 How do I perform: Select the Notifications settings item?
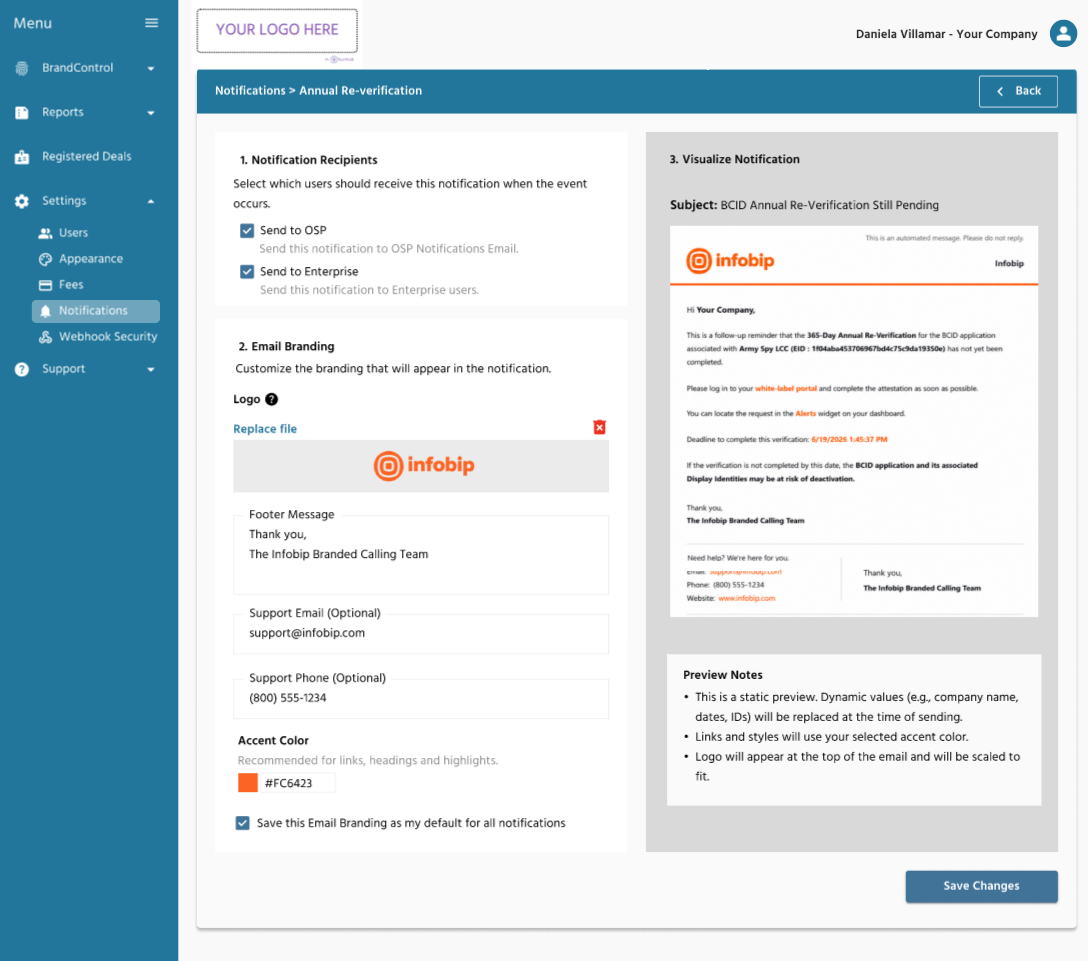pos(96,311)
